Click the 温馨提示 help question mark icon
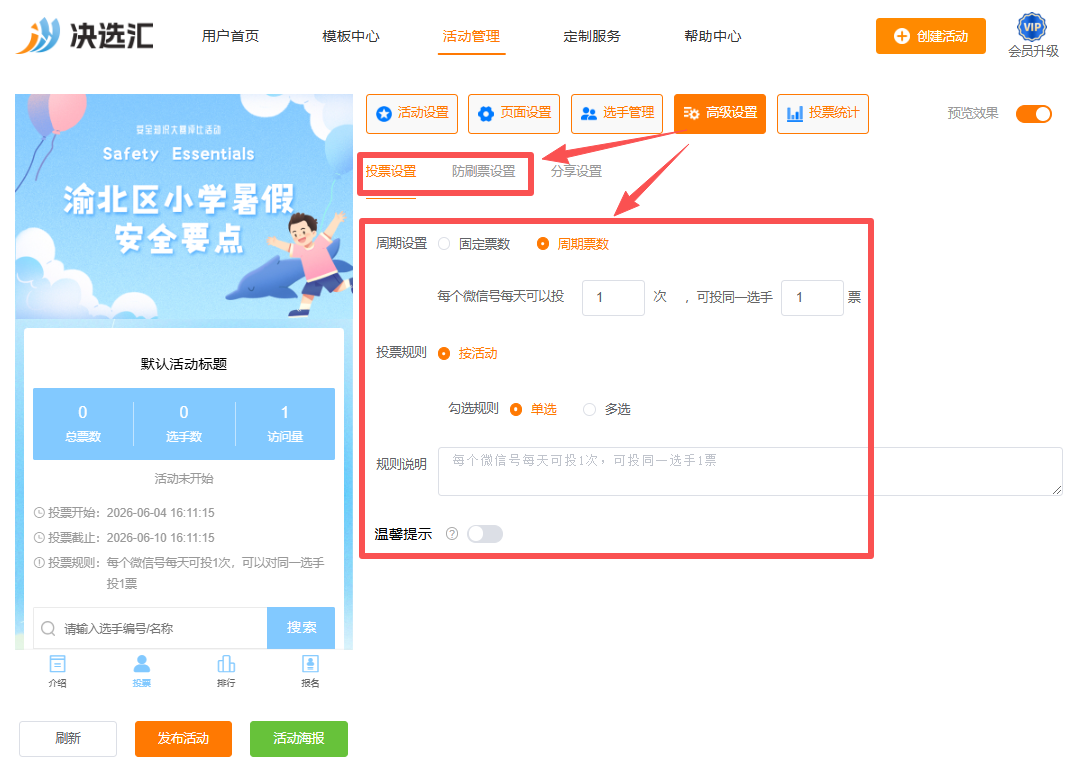Screen dimensions: 1071x778 click(x=451, y=533)
